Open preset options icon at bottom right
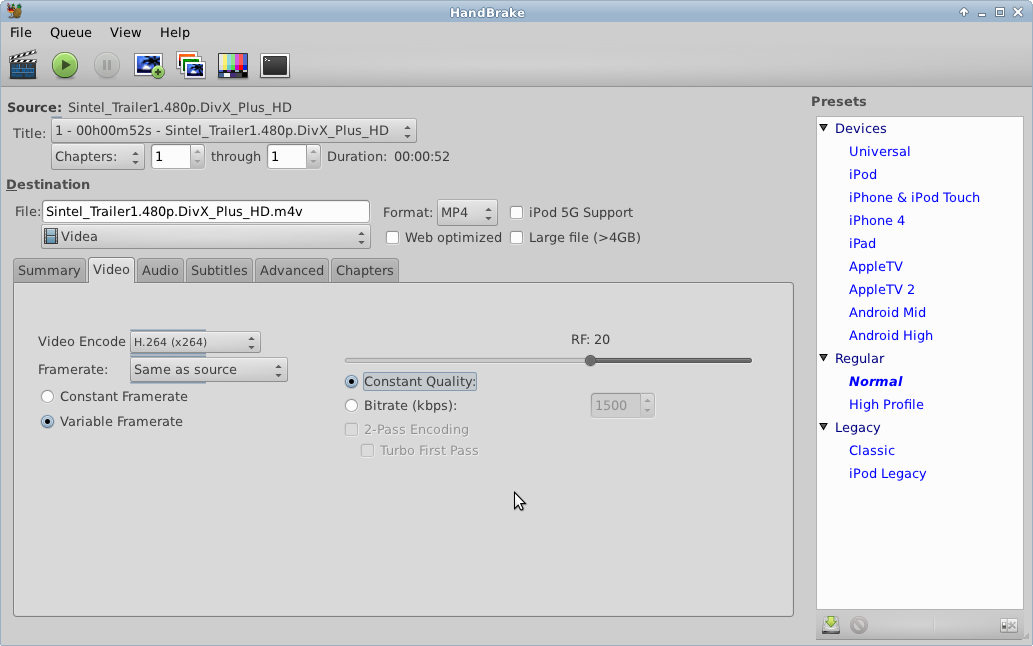Viewport: 1033px width, 646px height. point(1009,625)
